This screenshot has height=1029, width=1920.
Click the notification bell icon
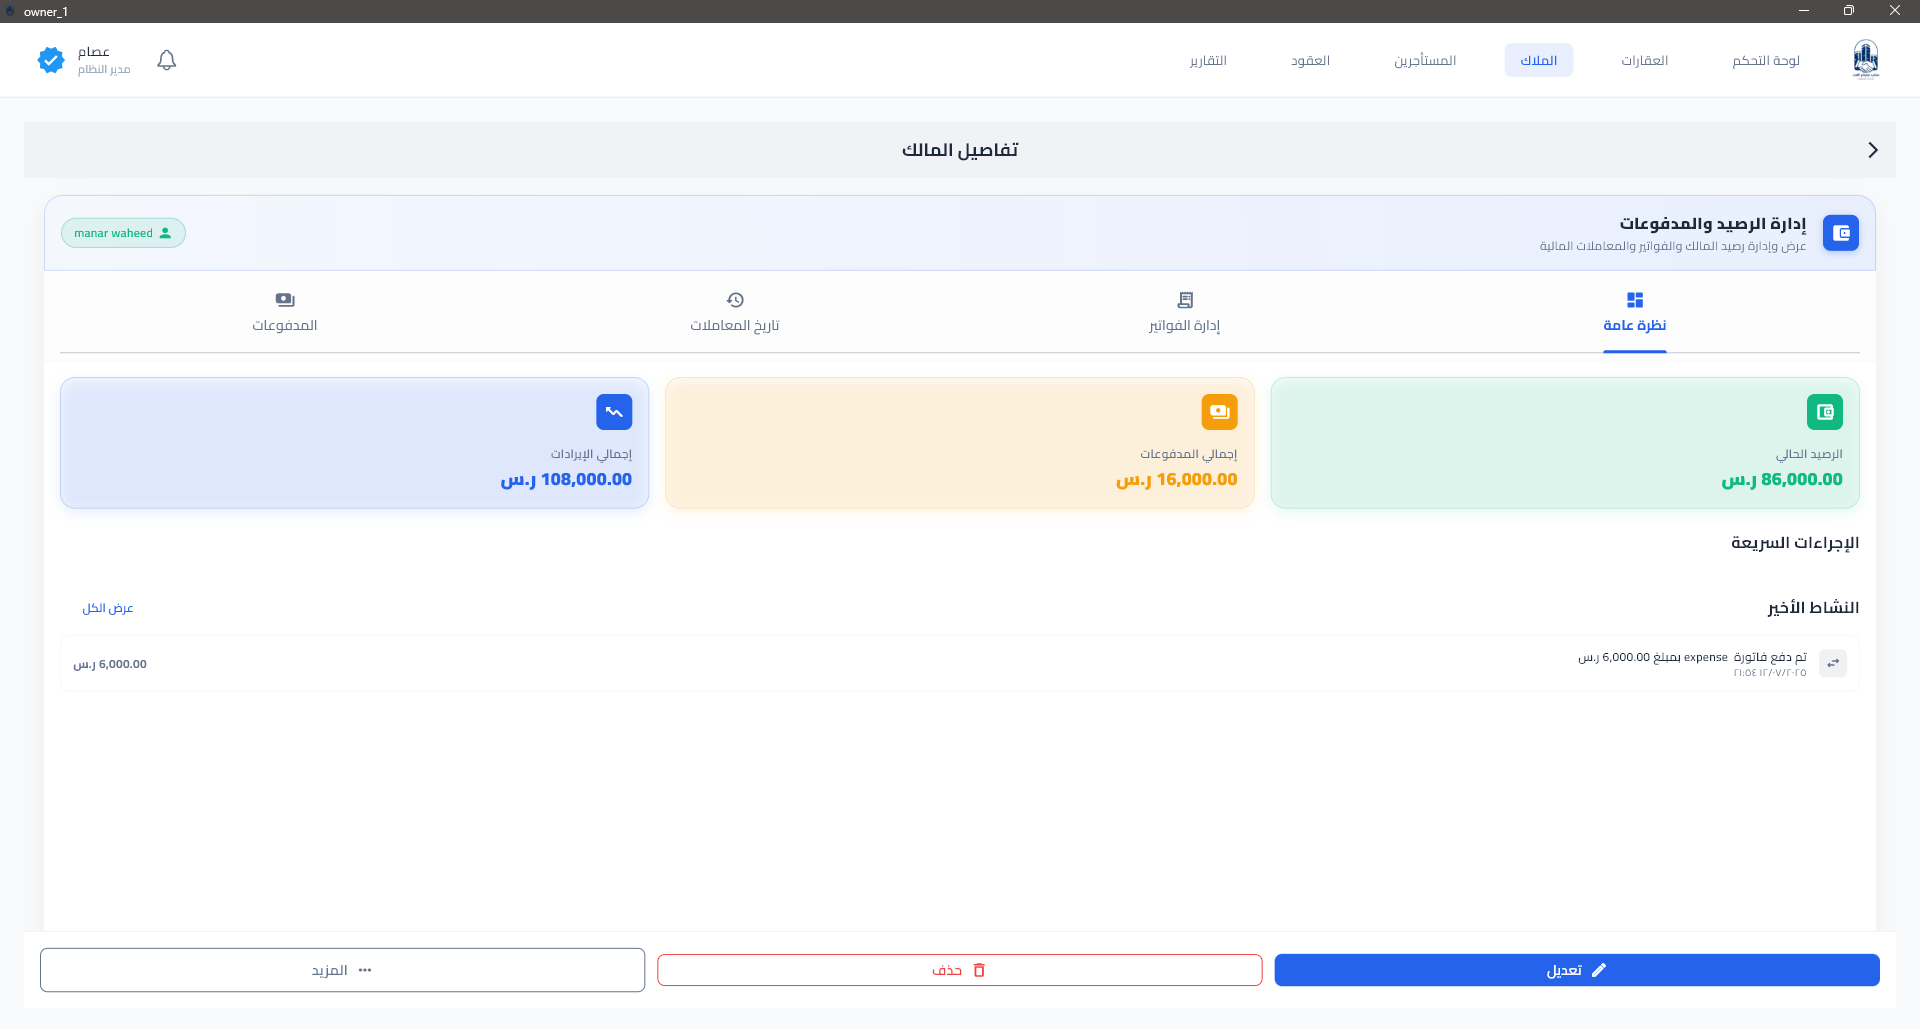pyautogui.click(x=167, y=60)
